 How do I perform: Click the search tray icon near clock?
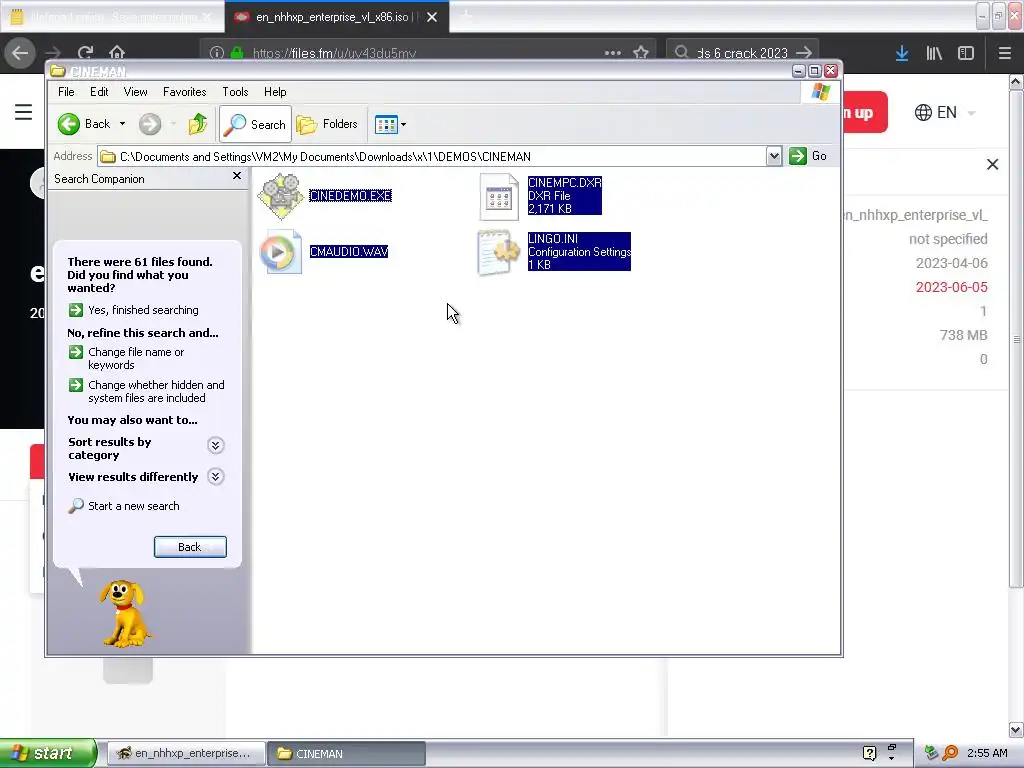950,754
